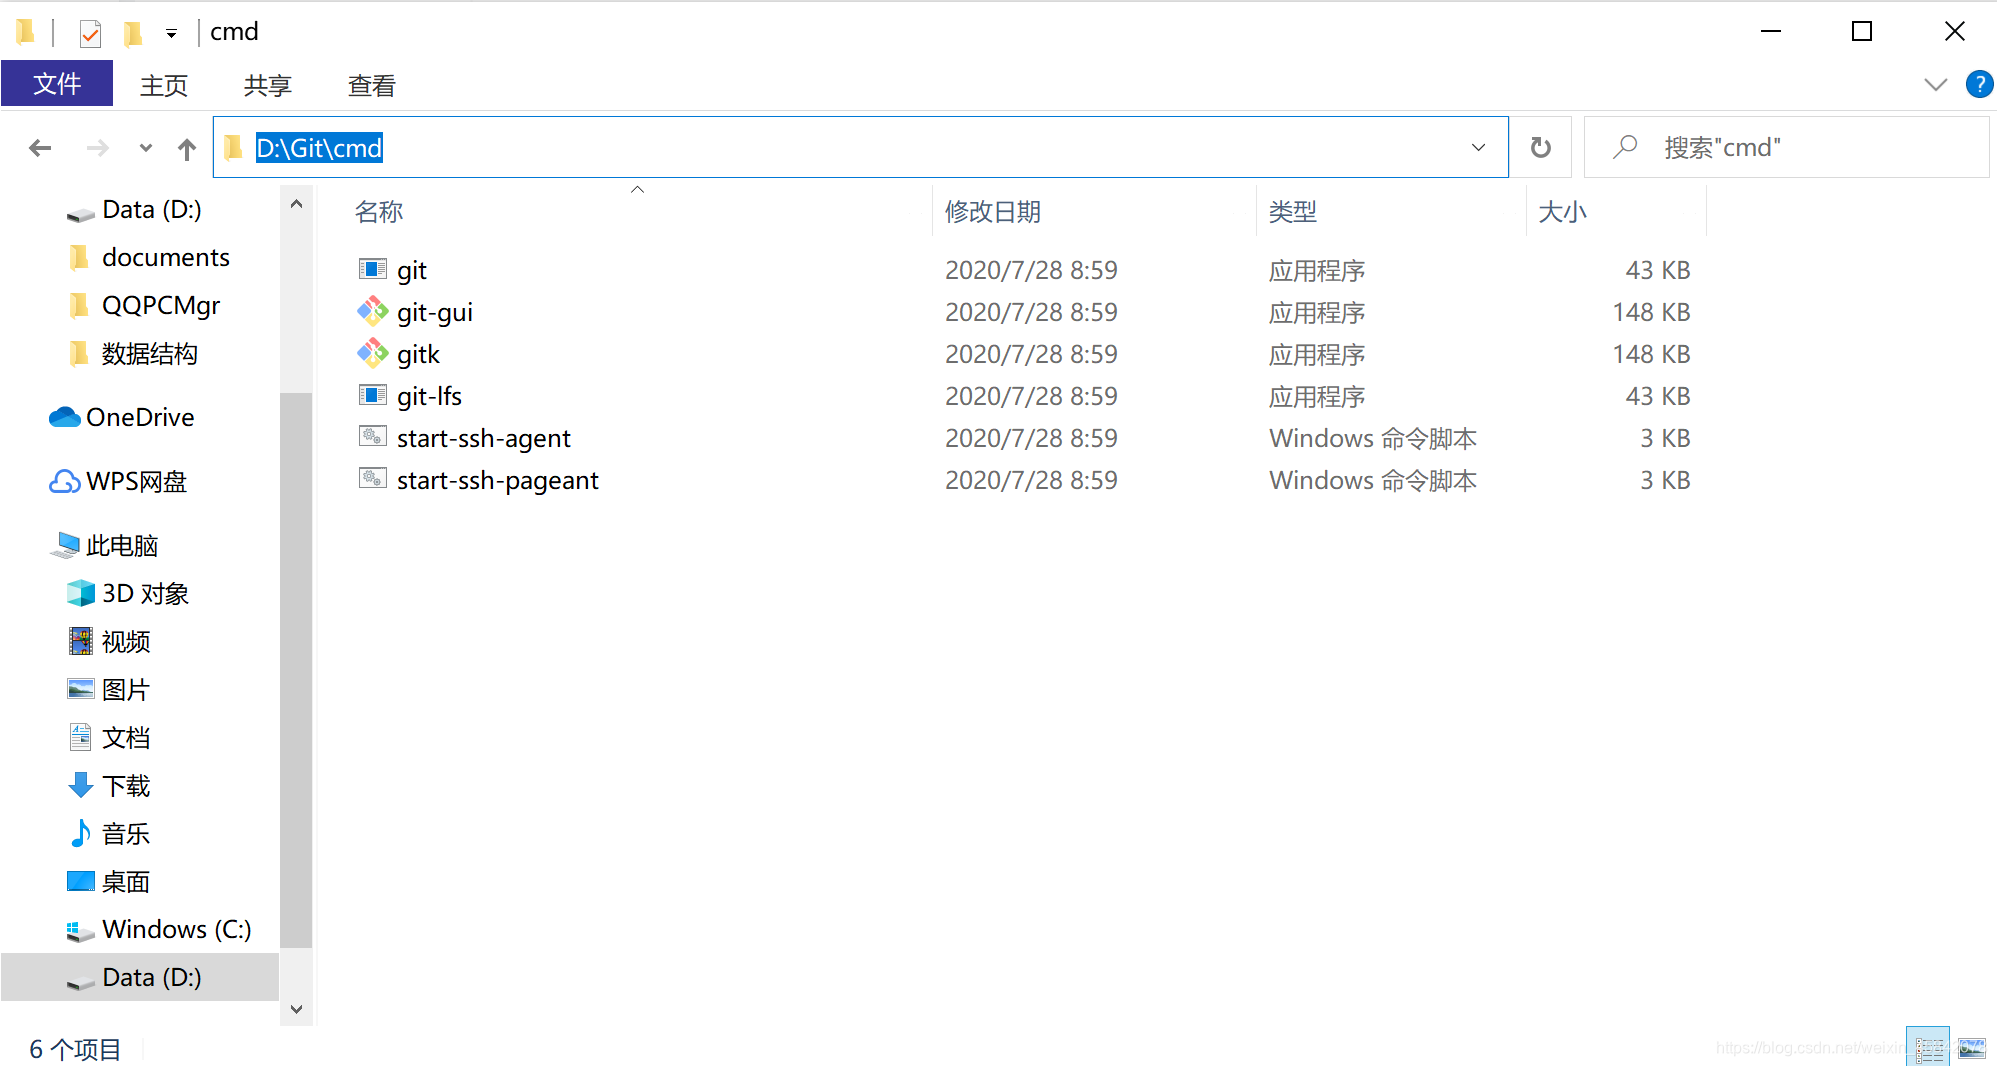1997x1066 pixels.
Task: Click the 148 KB size of gitk
Action: [1651, 354]
